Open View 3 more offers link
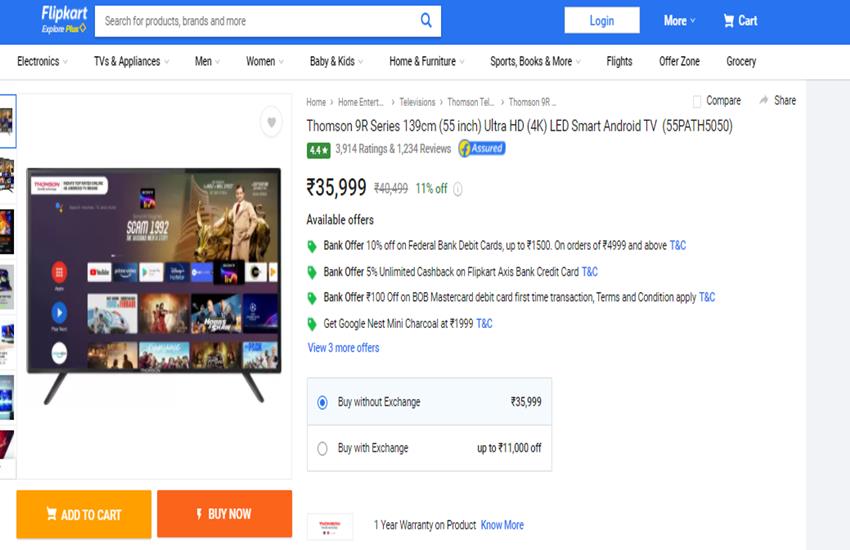850x550 pixels. pos(343,348)
